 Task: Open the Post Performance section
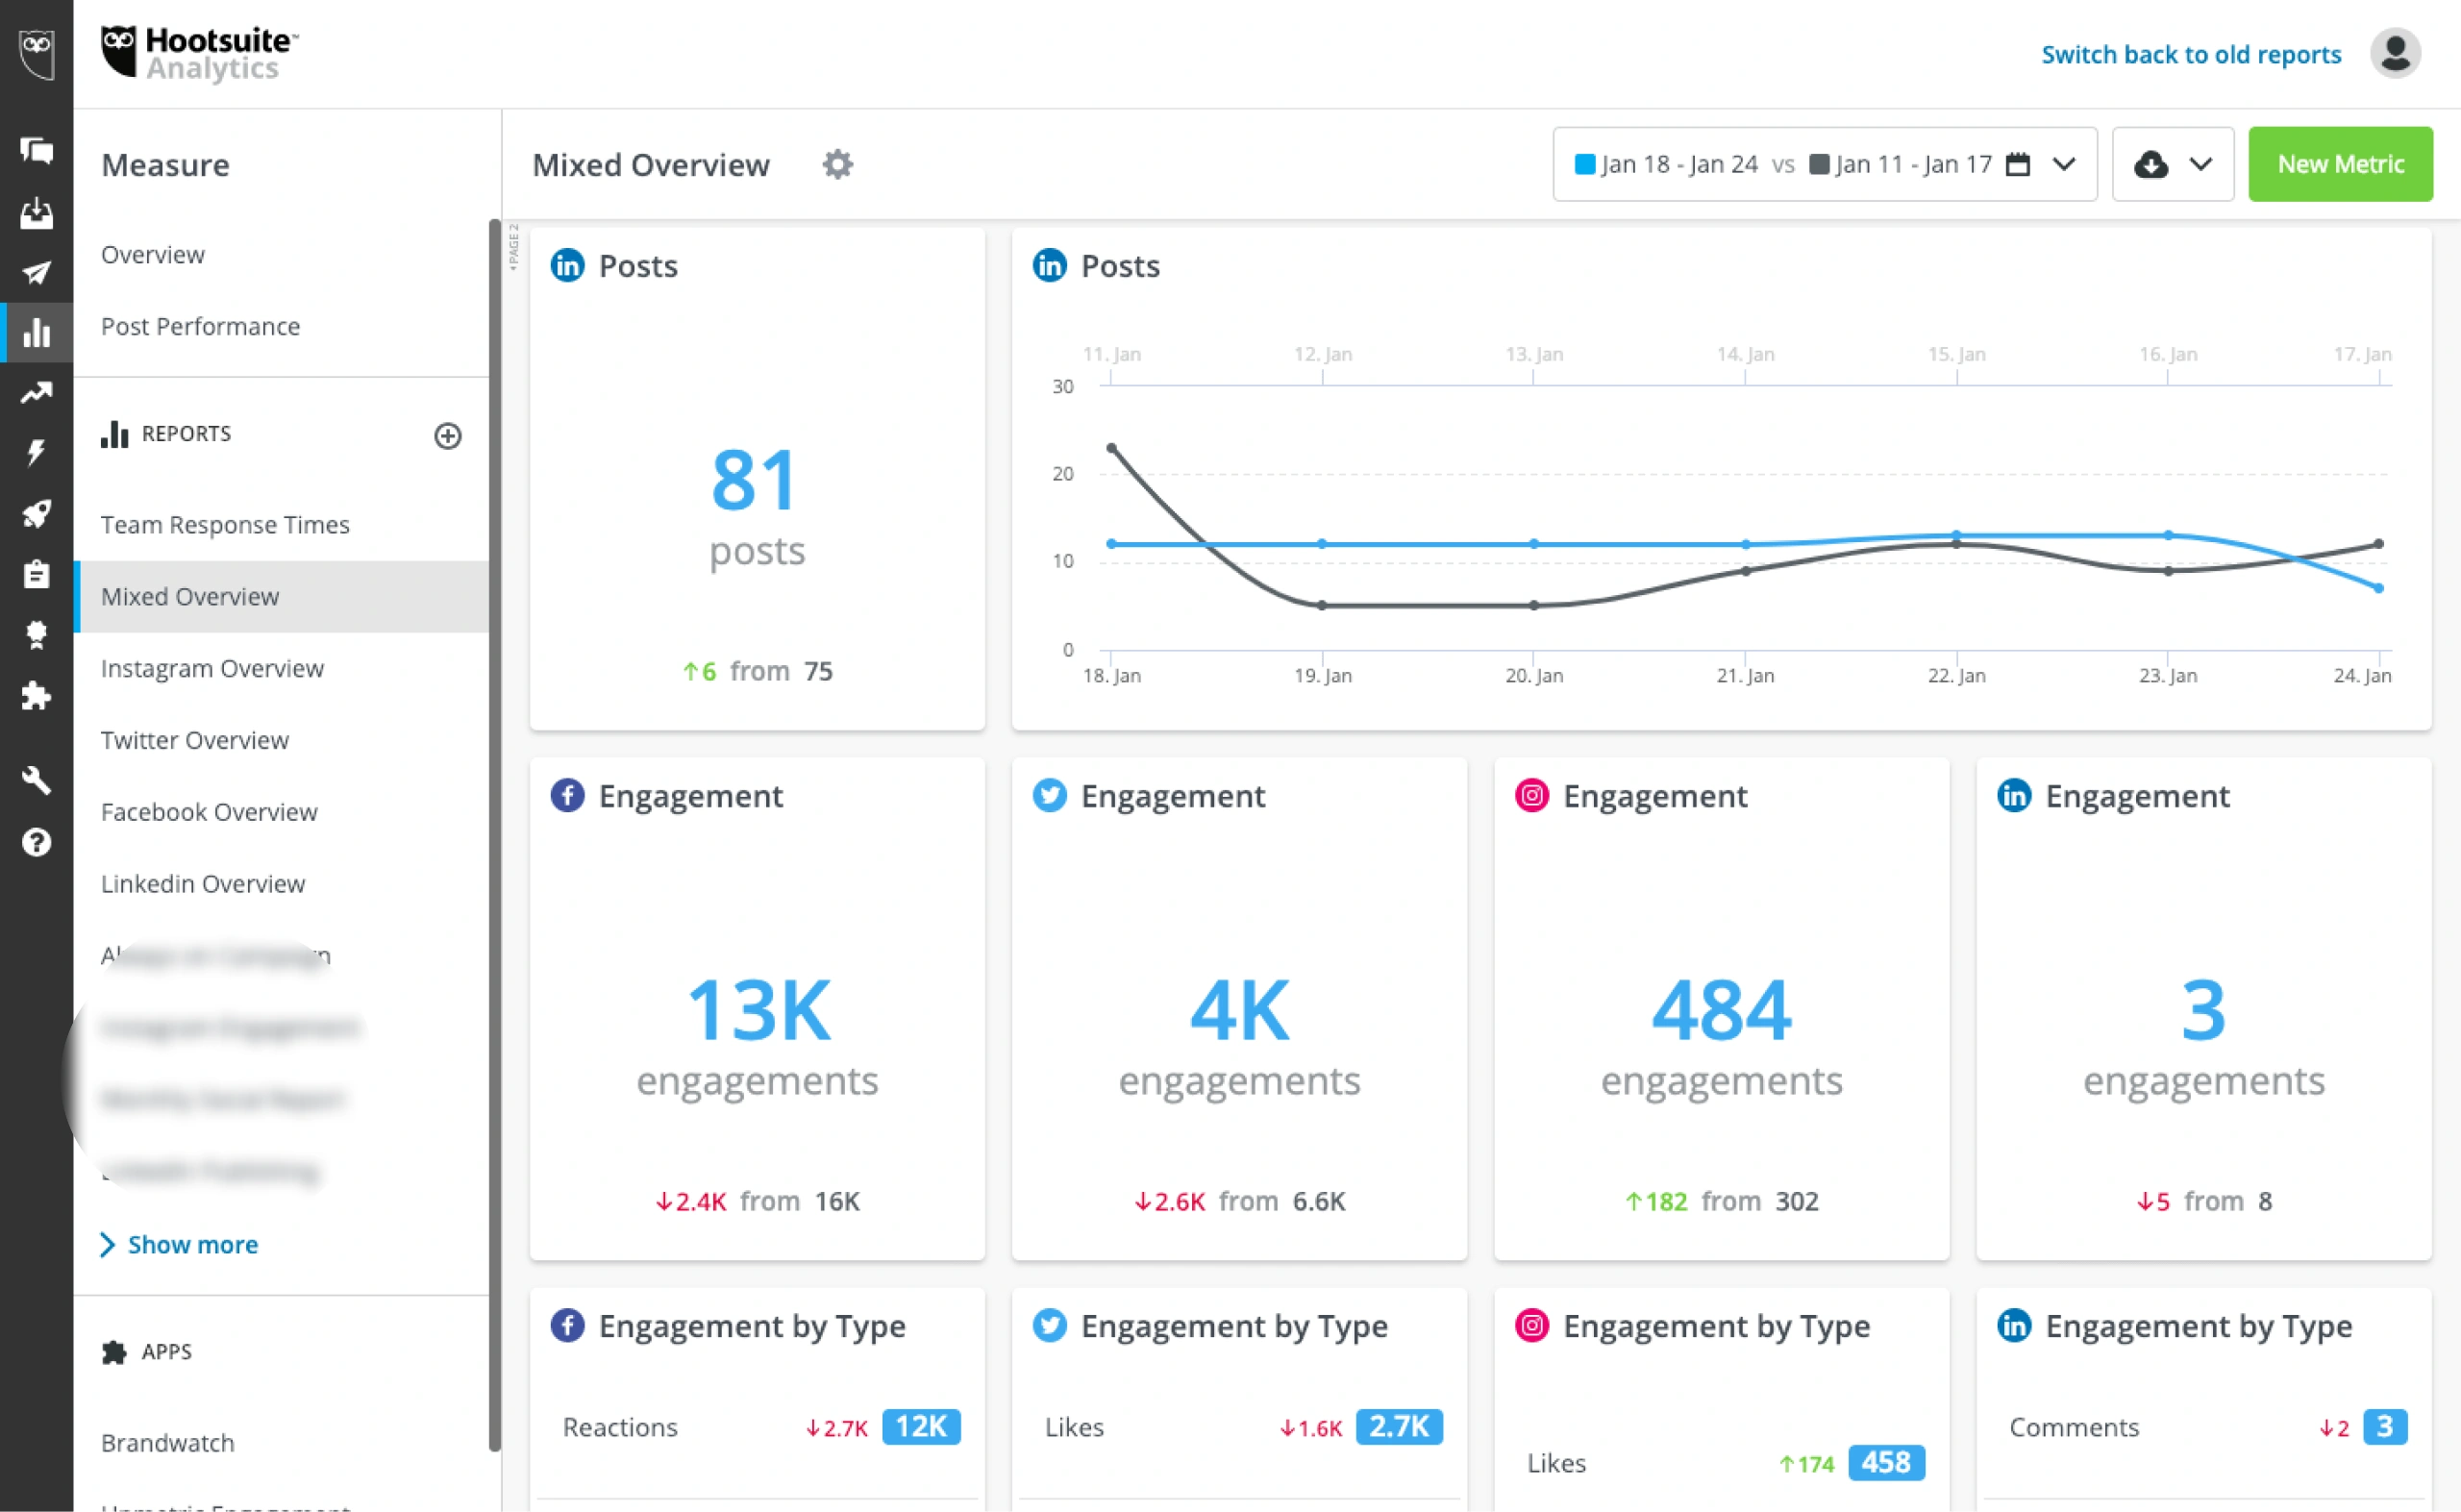200,326
